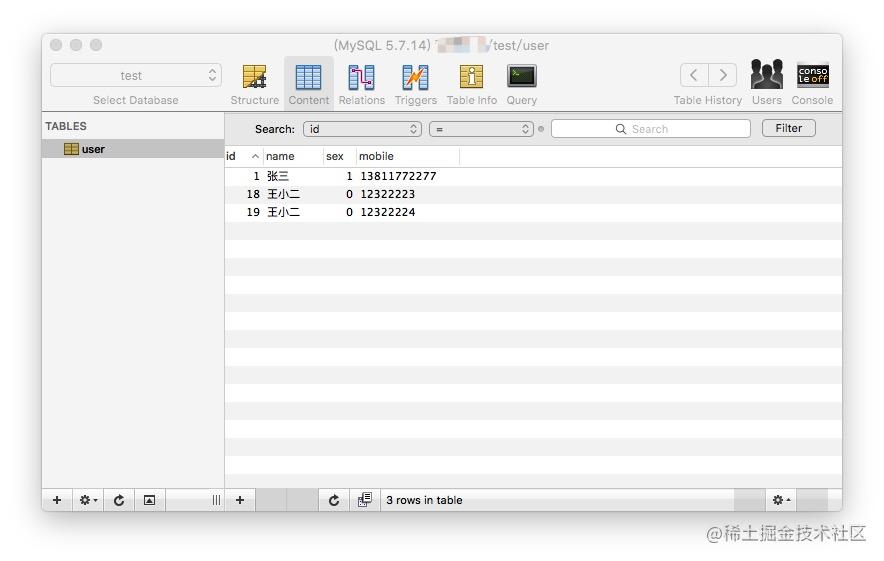Open the search field column dropdown showing id
Screen dimensions: 884x561
363,129
